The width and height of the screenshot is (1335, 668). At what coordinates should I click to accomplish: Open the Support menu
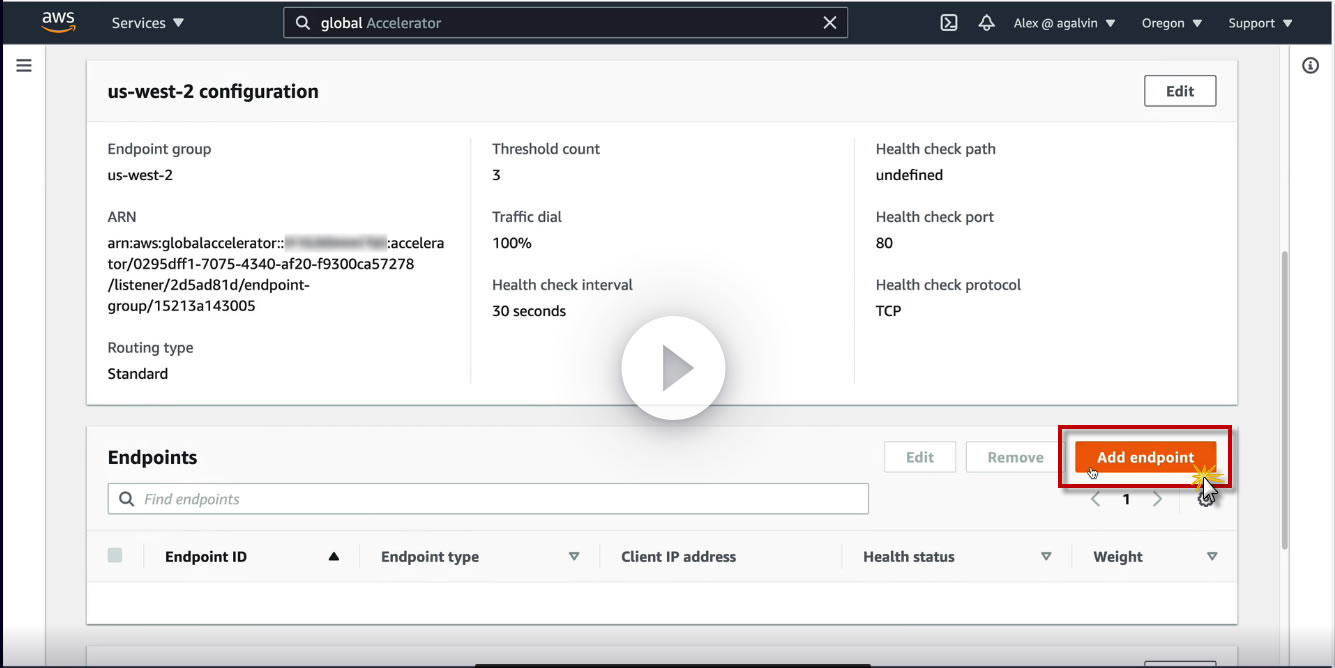pos(1260,23)
